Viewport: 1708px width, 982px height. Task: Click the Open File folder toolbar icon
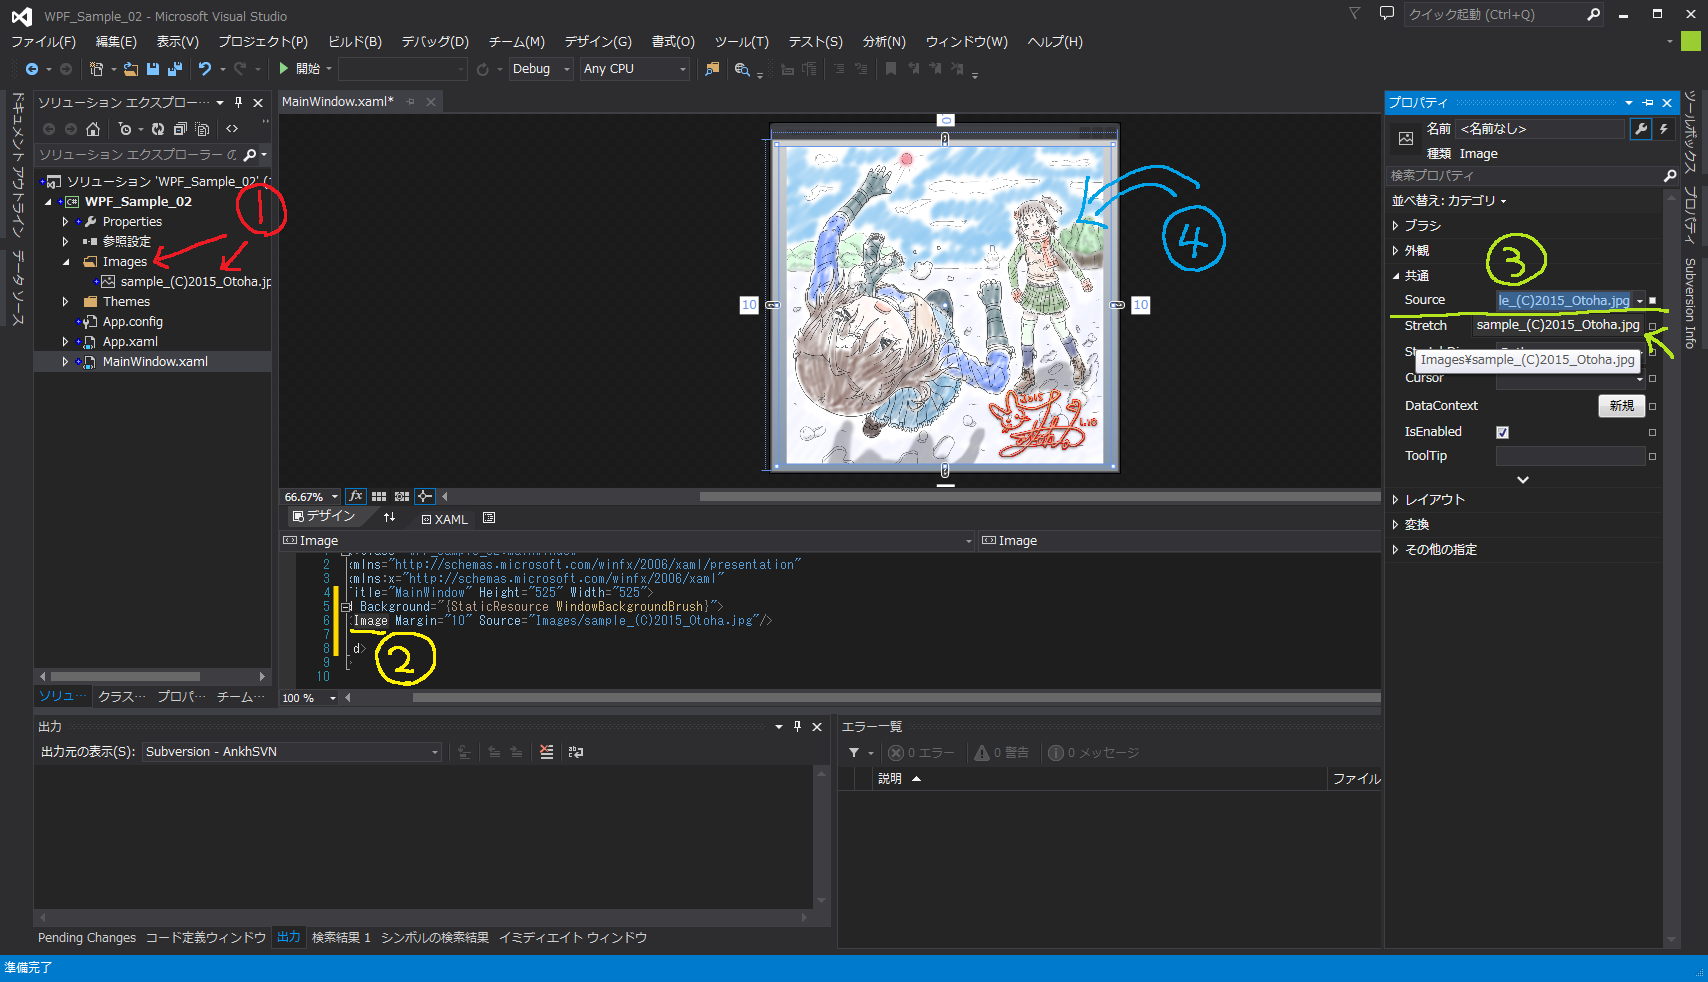(x=131, y=69)
